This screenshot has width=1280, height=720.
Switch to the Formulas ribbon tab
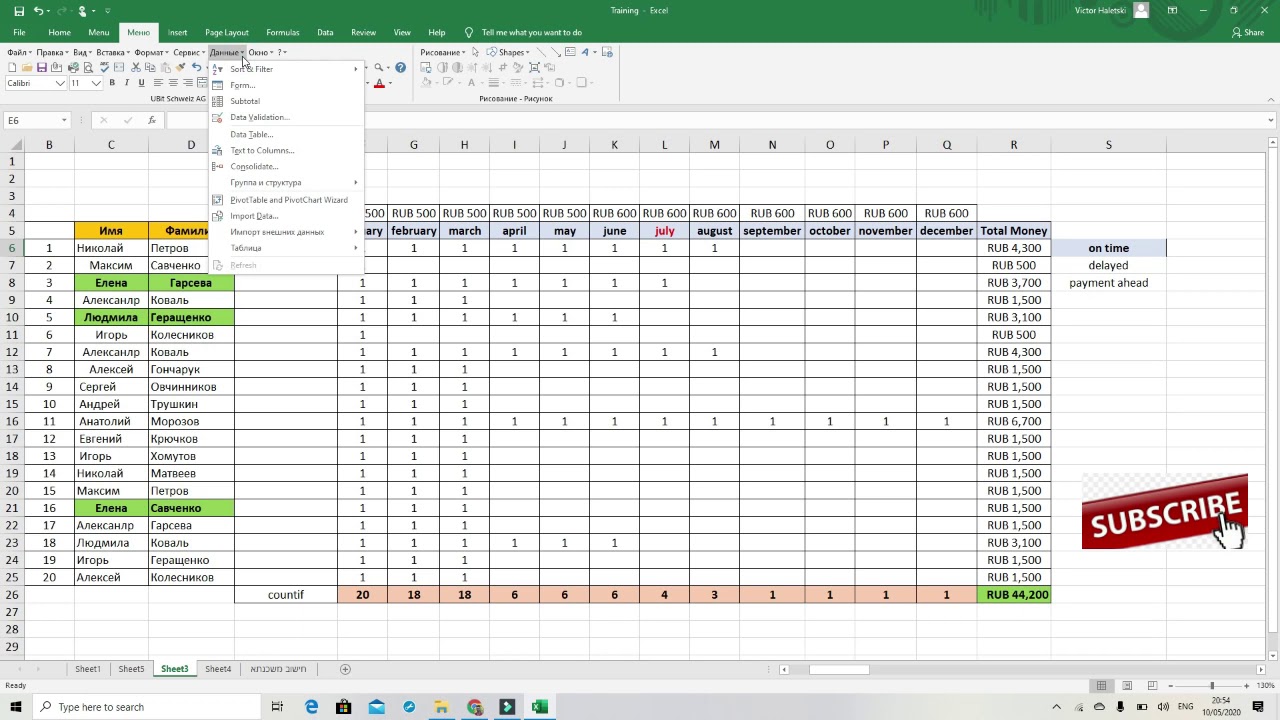pyautogui.click(x=283, y=32)
